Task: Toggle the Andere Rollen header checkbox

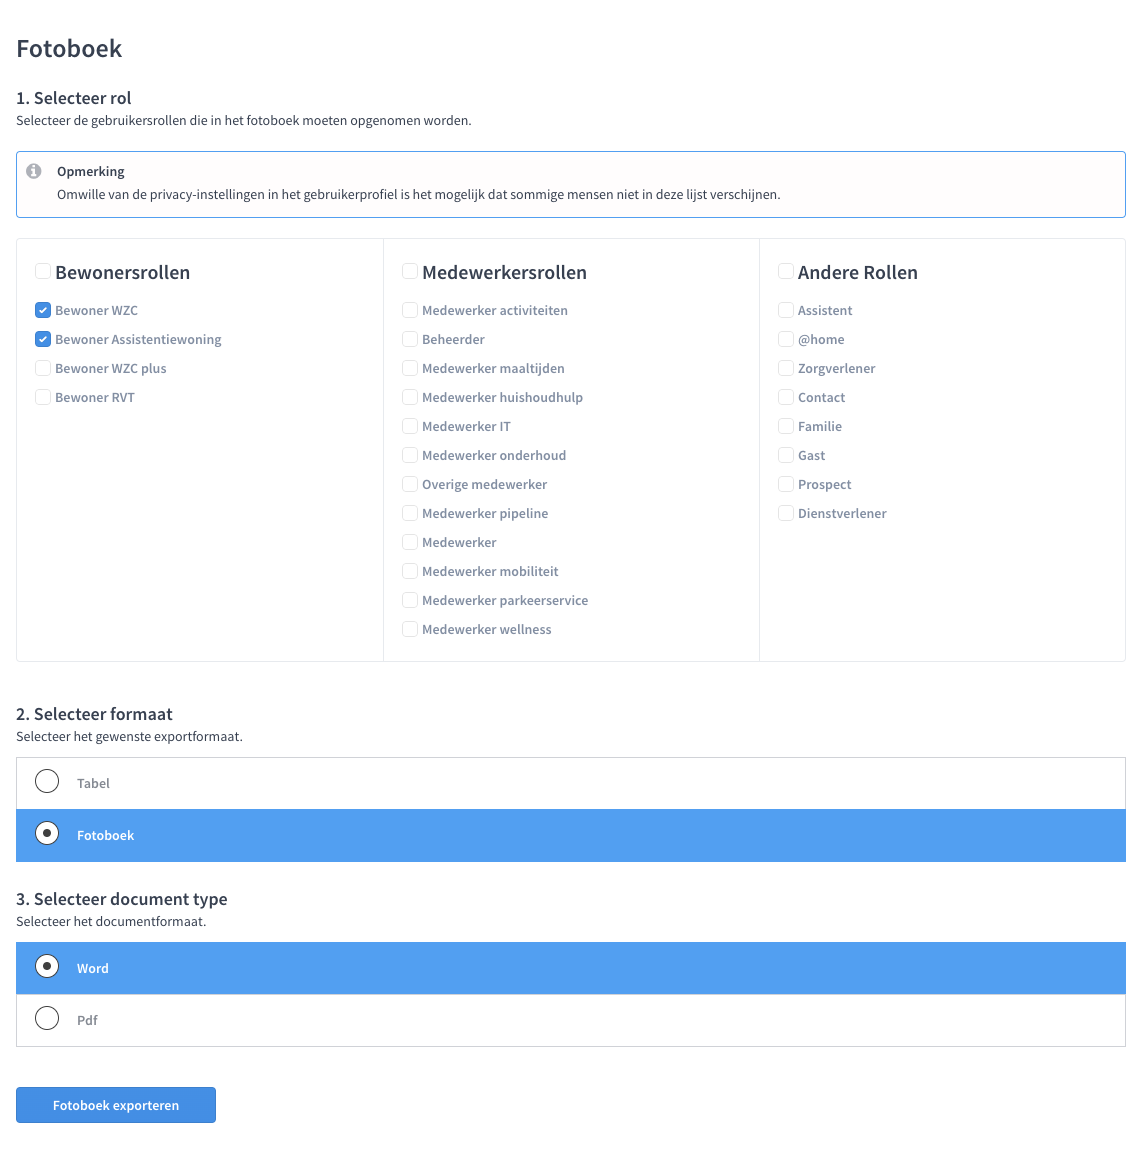Action: [x=786, y=271]
